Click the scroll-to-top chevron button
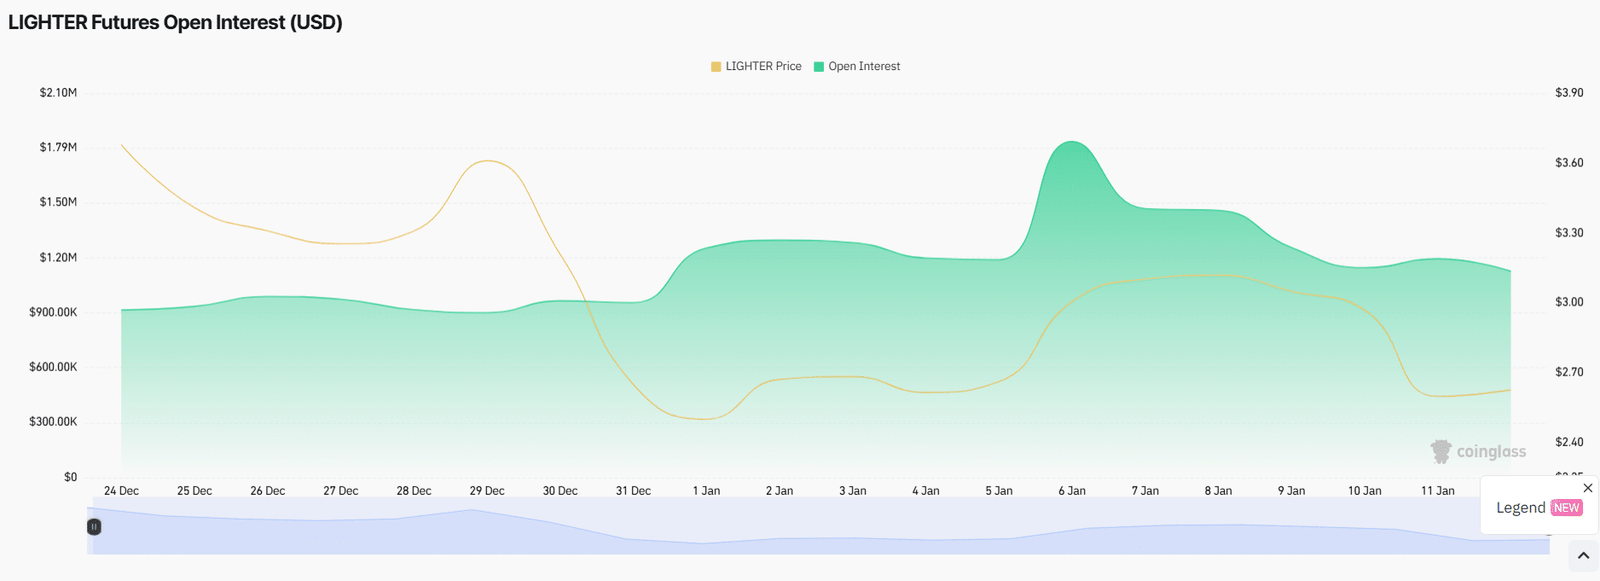 1583,555
